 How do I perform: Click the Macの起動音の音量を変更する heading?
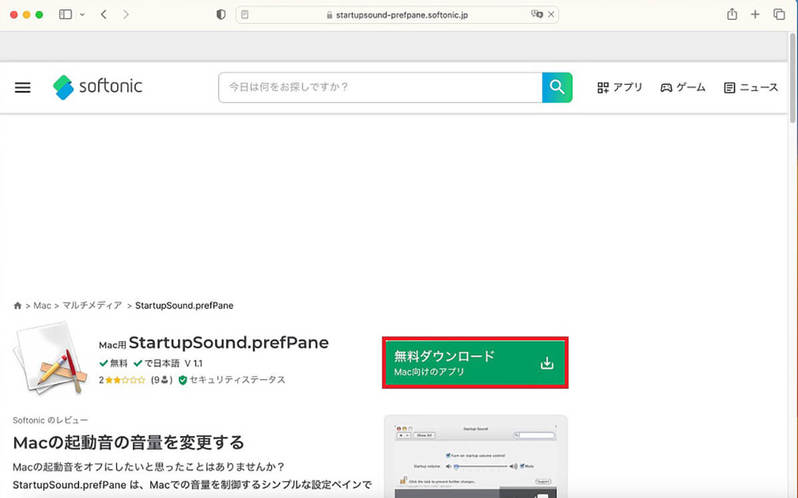coord(128,443)
